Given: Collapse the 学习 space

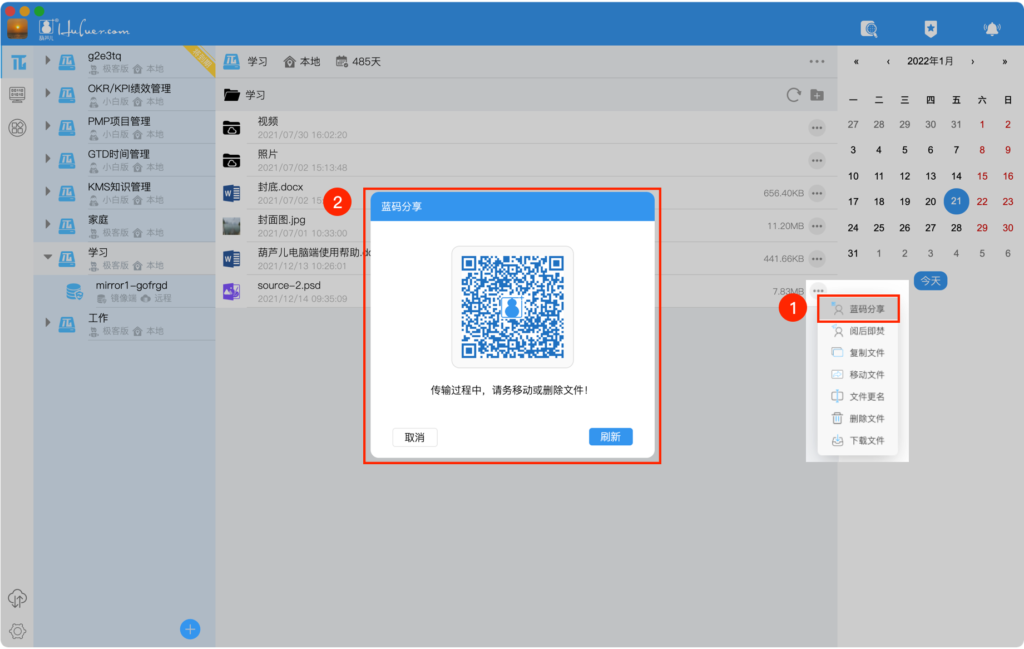Looking at the screenshot, I should pyautogui.click(x=48, y=257).
